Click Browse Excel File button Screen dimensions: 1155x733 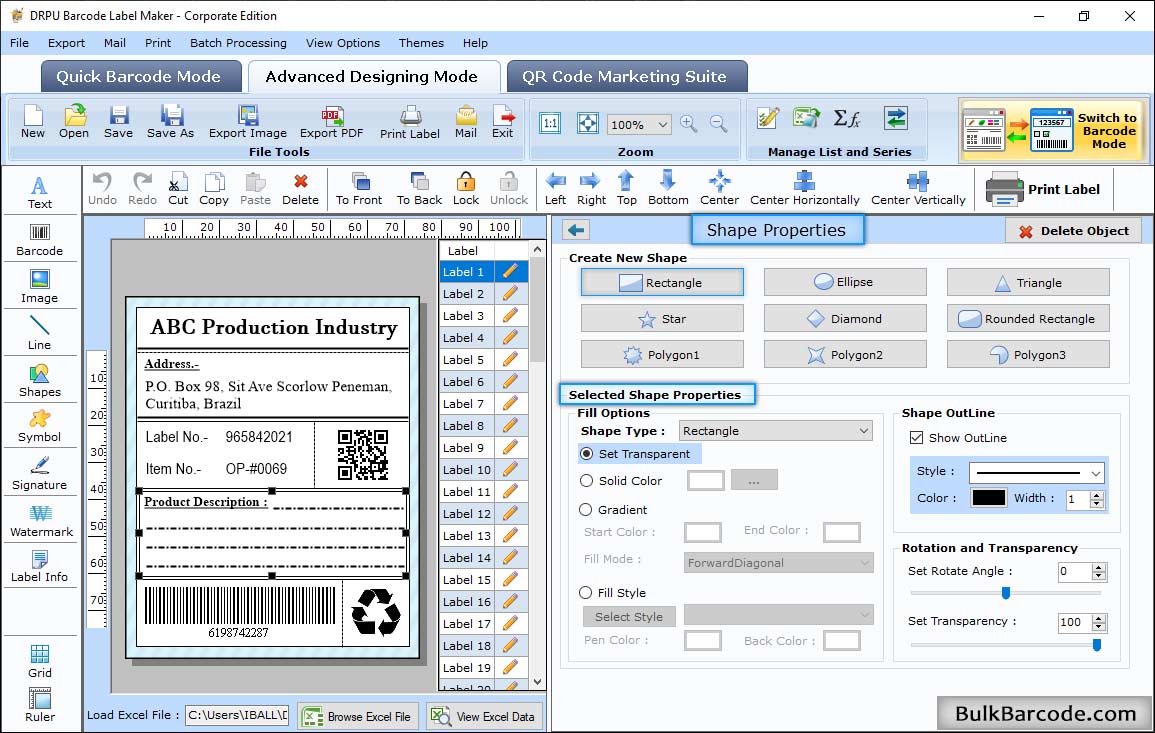tap(358, 716)
